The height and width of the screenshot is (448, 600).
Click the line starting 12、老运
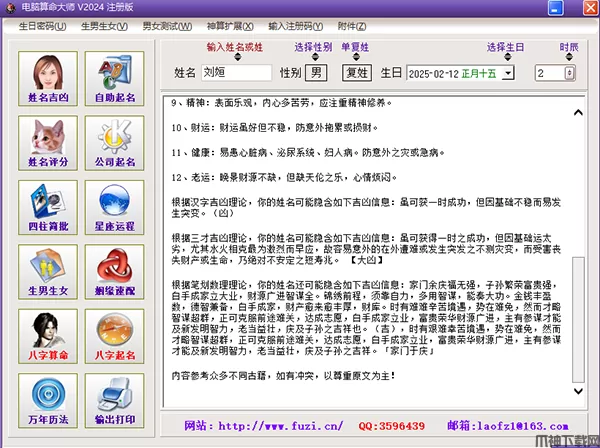point(284,178)
